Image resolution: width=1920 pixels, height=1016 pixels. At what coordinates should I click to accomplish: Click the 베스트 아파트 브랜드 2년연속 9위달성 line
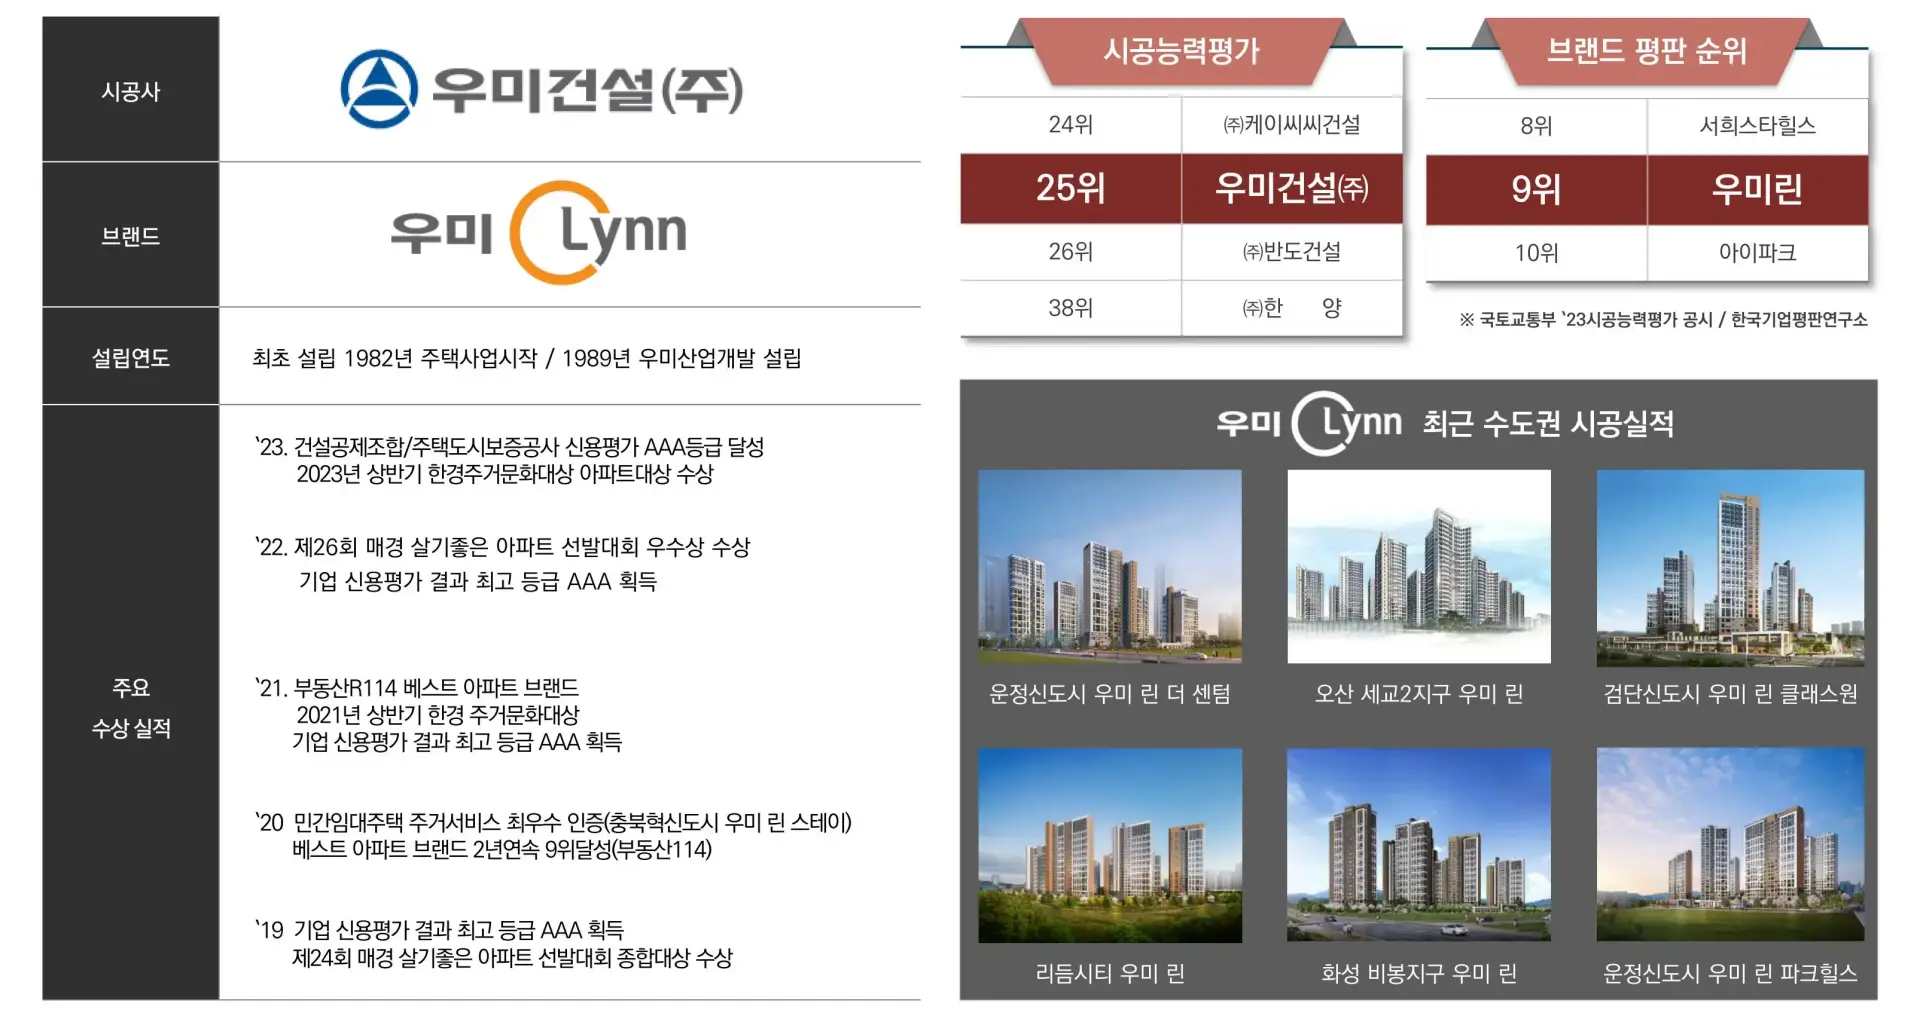pos(502,850)
